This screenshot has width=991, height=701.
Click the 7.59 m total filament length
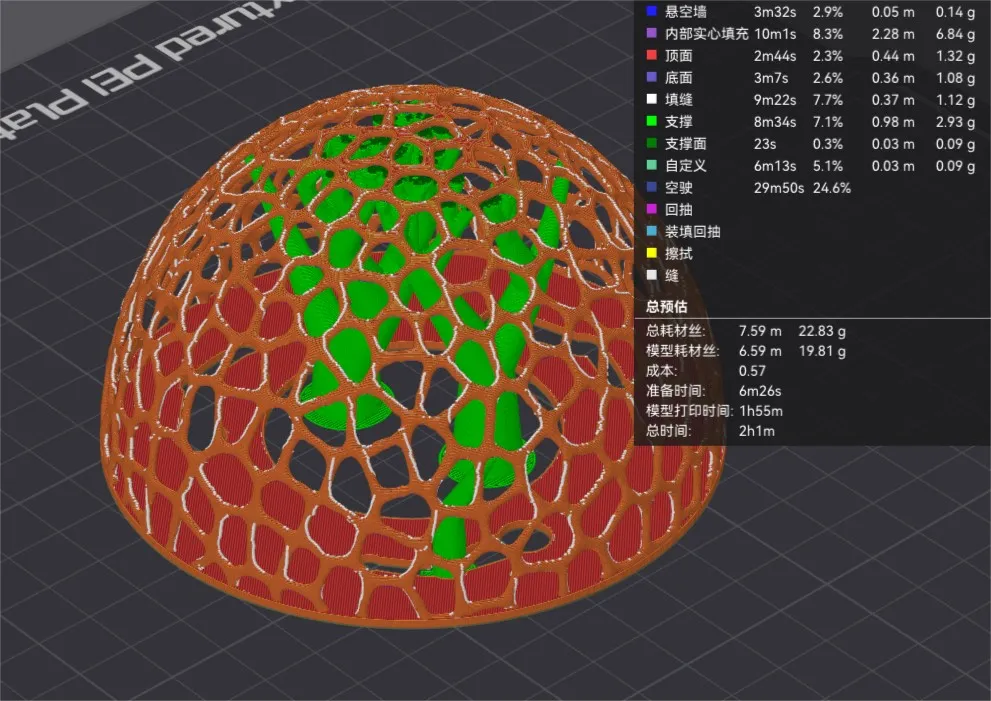click(x=760, y=331)
